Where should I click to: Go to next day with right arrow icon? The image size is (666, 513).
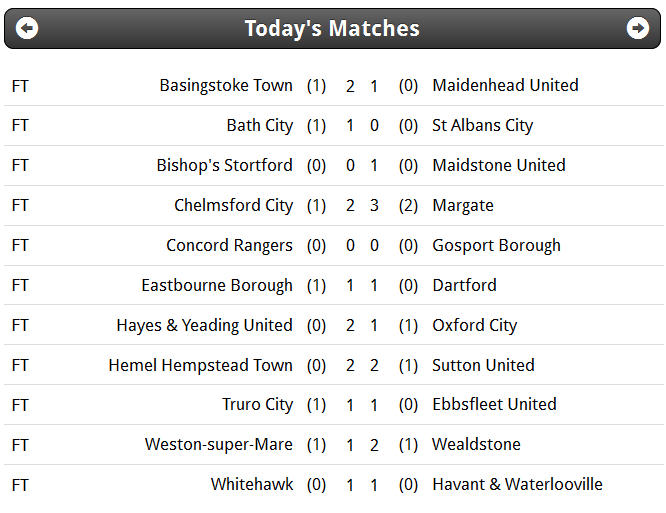point(638,28)
